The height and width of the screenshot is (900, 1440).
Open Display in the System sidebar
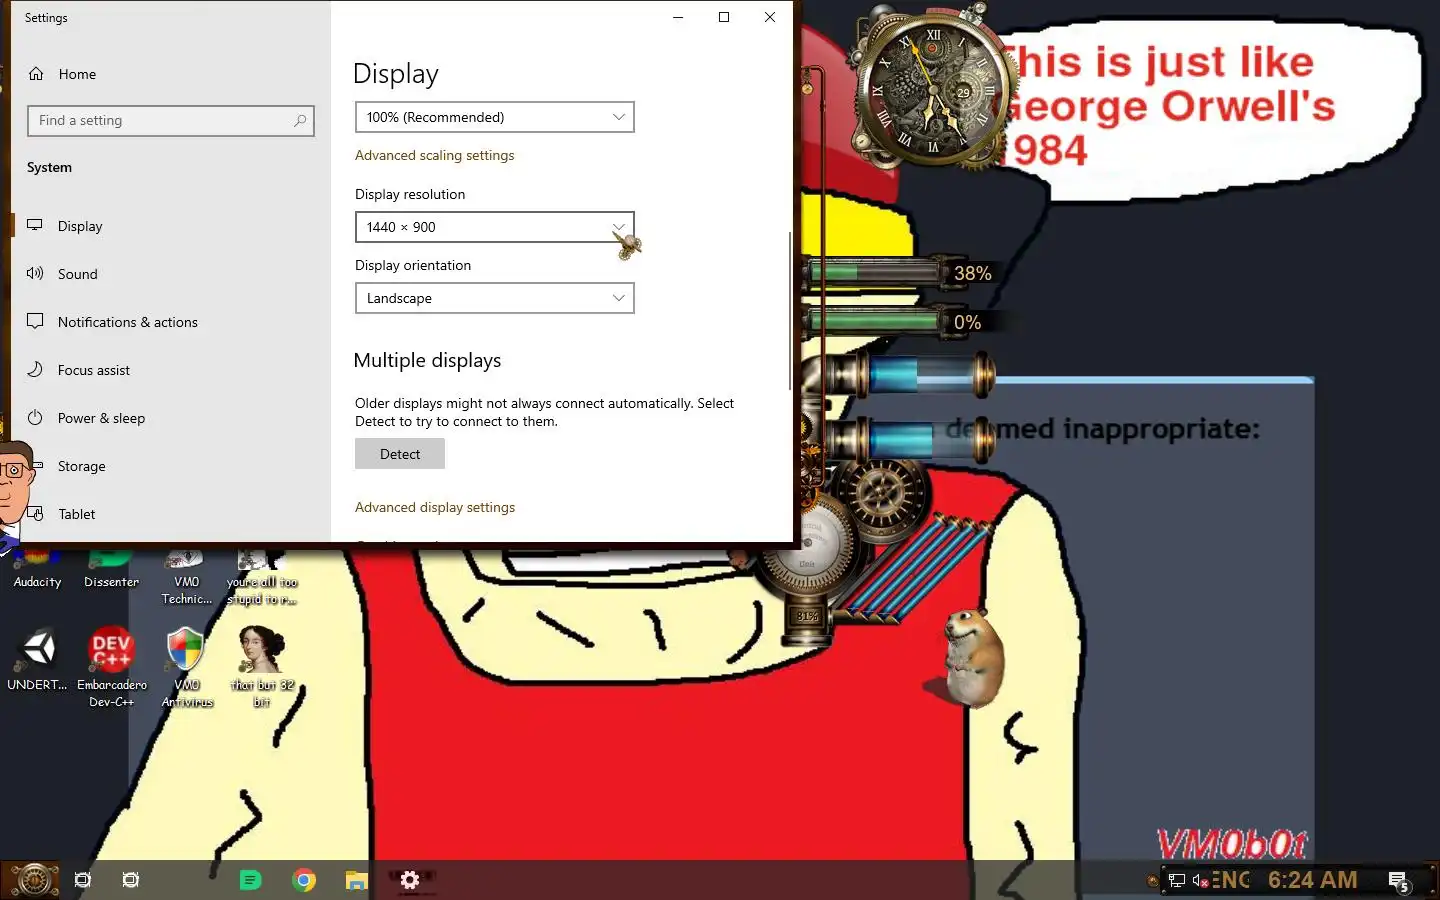pyautogui.click(x=80, y=226)
